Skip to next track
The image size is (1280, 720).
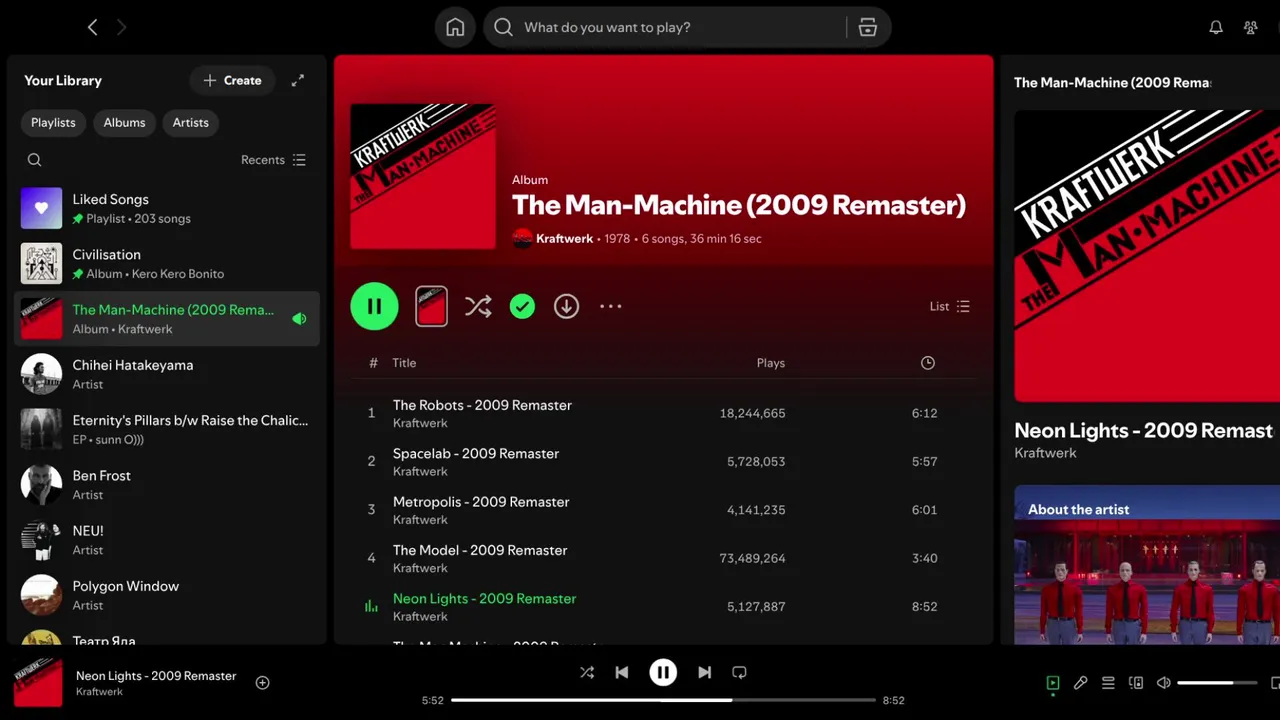[x=704, y=673]
